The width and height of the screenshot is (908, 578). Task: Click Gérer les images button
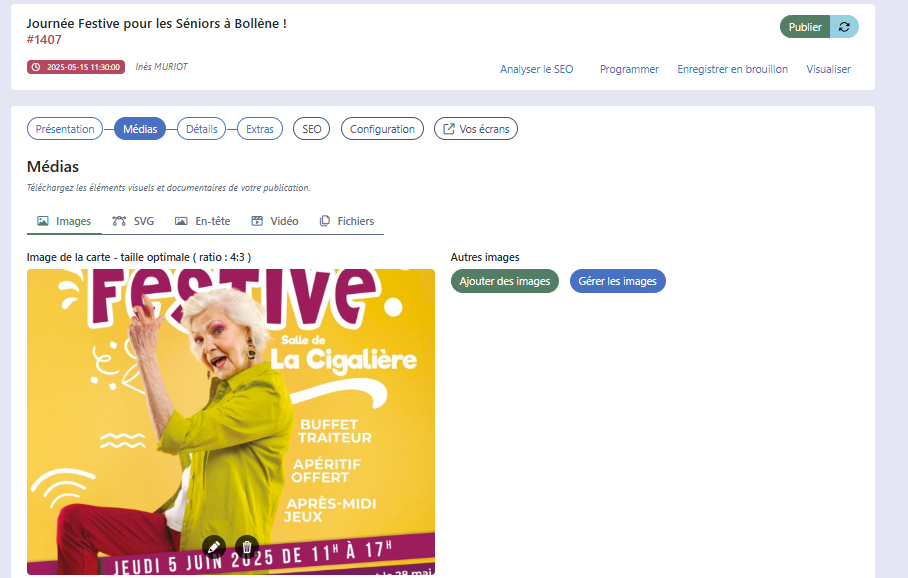[618, 281]
